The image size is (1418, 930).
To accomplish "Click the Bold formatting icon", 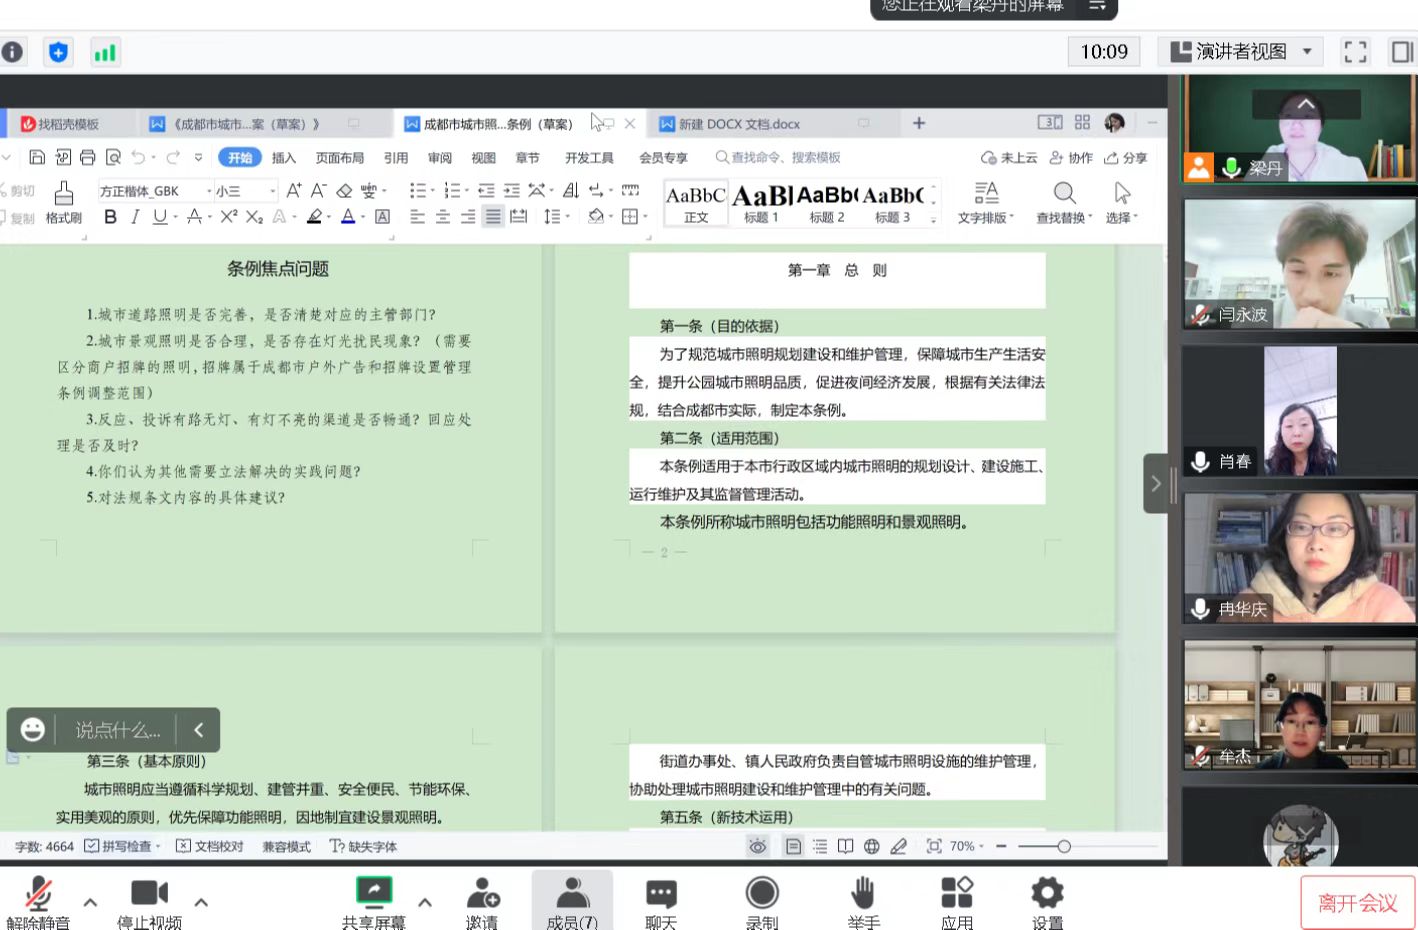I will [110, 217].
